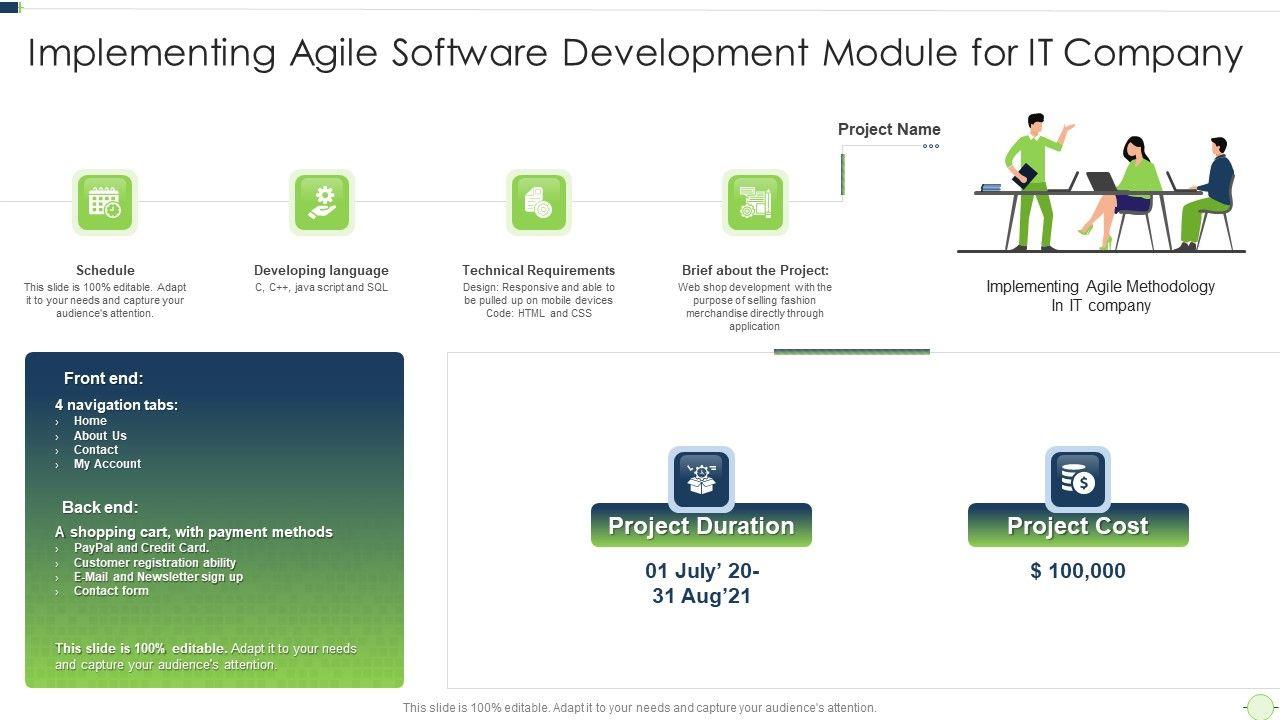This screenshot has width=1280, height=720.
Task: Select the editable note inside the green panel
Action: click(206, 656)
